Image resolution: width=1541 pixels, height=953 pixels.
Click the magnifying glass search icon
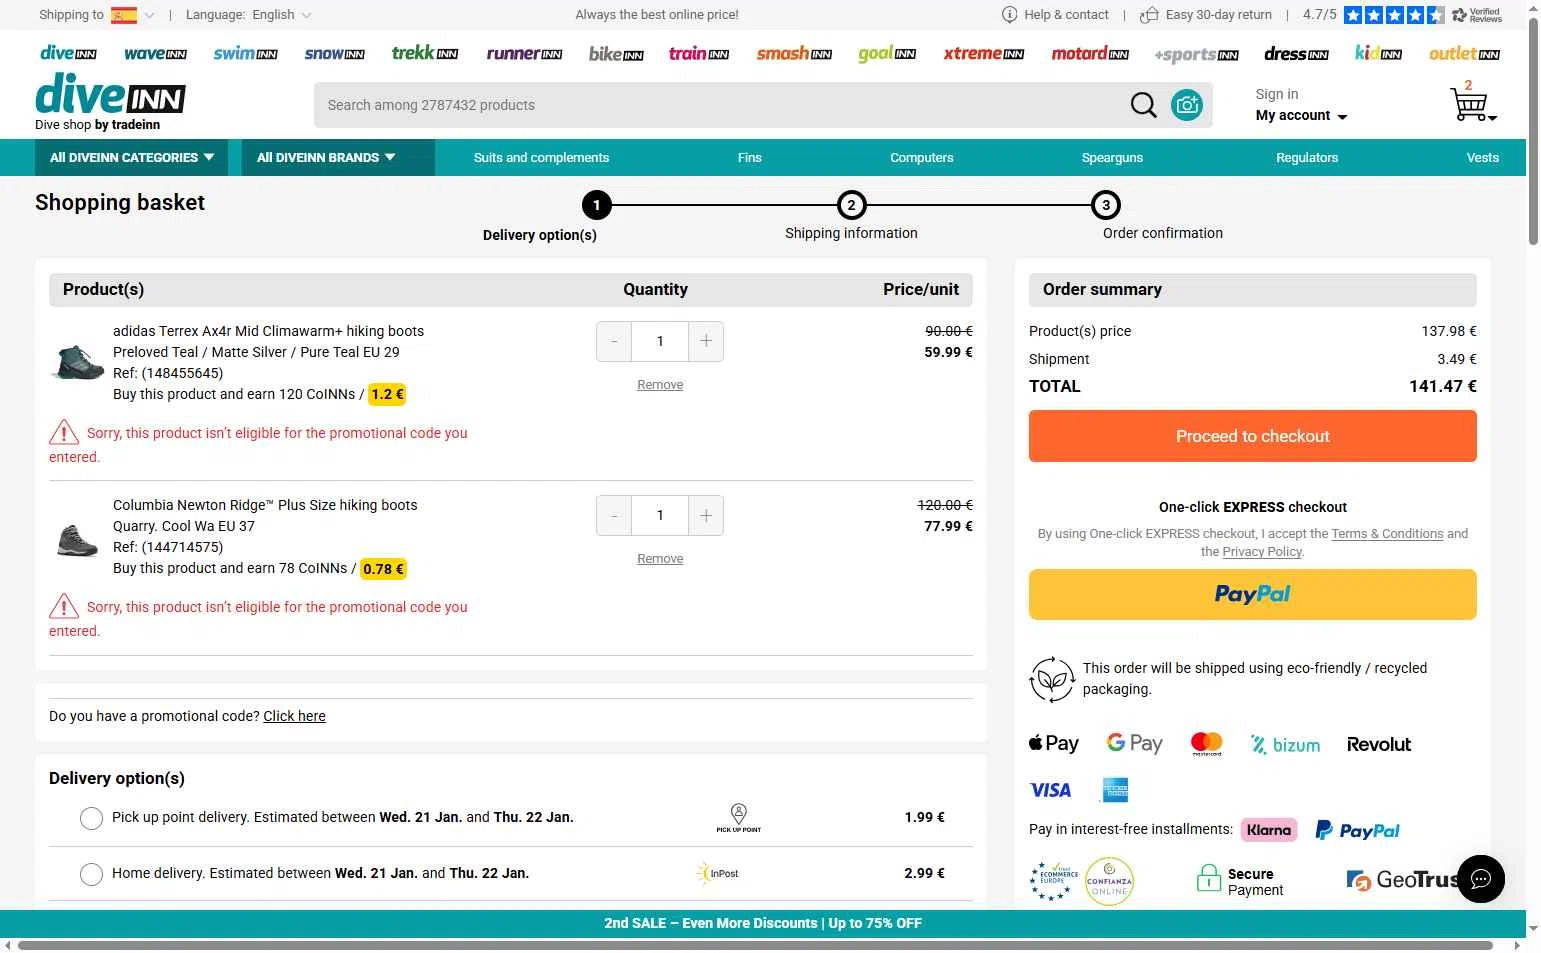click(x=1143, y=105)
